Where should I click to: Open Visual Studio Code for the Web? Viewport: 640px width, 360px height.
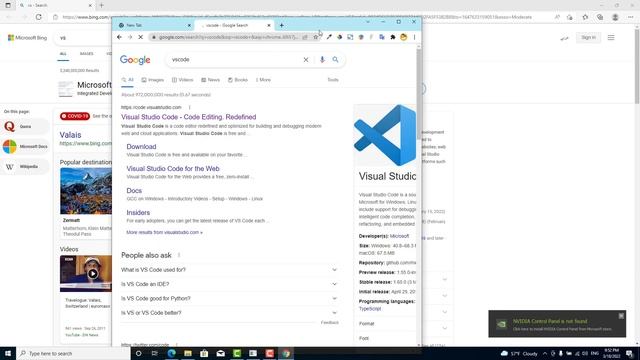[173, 169]
